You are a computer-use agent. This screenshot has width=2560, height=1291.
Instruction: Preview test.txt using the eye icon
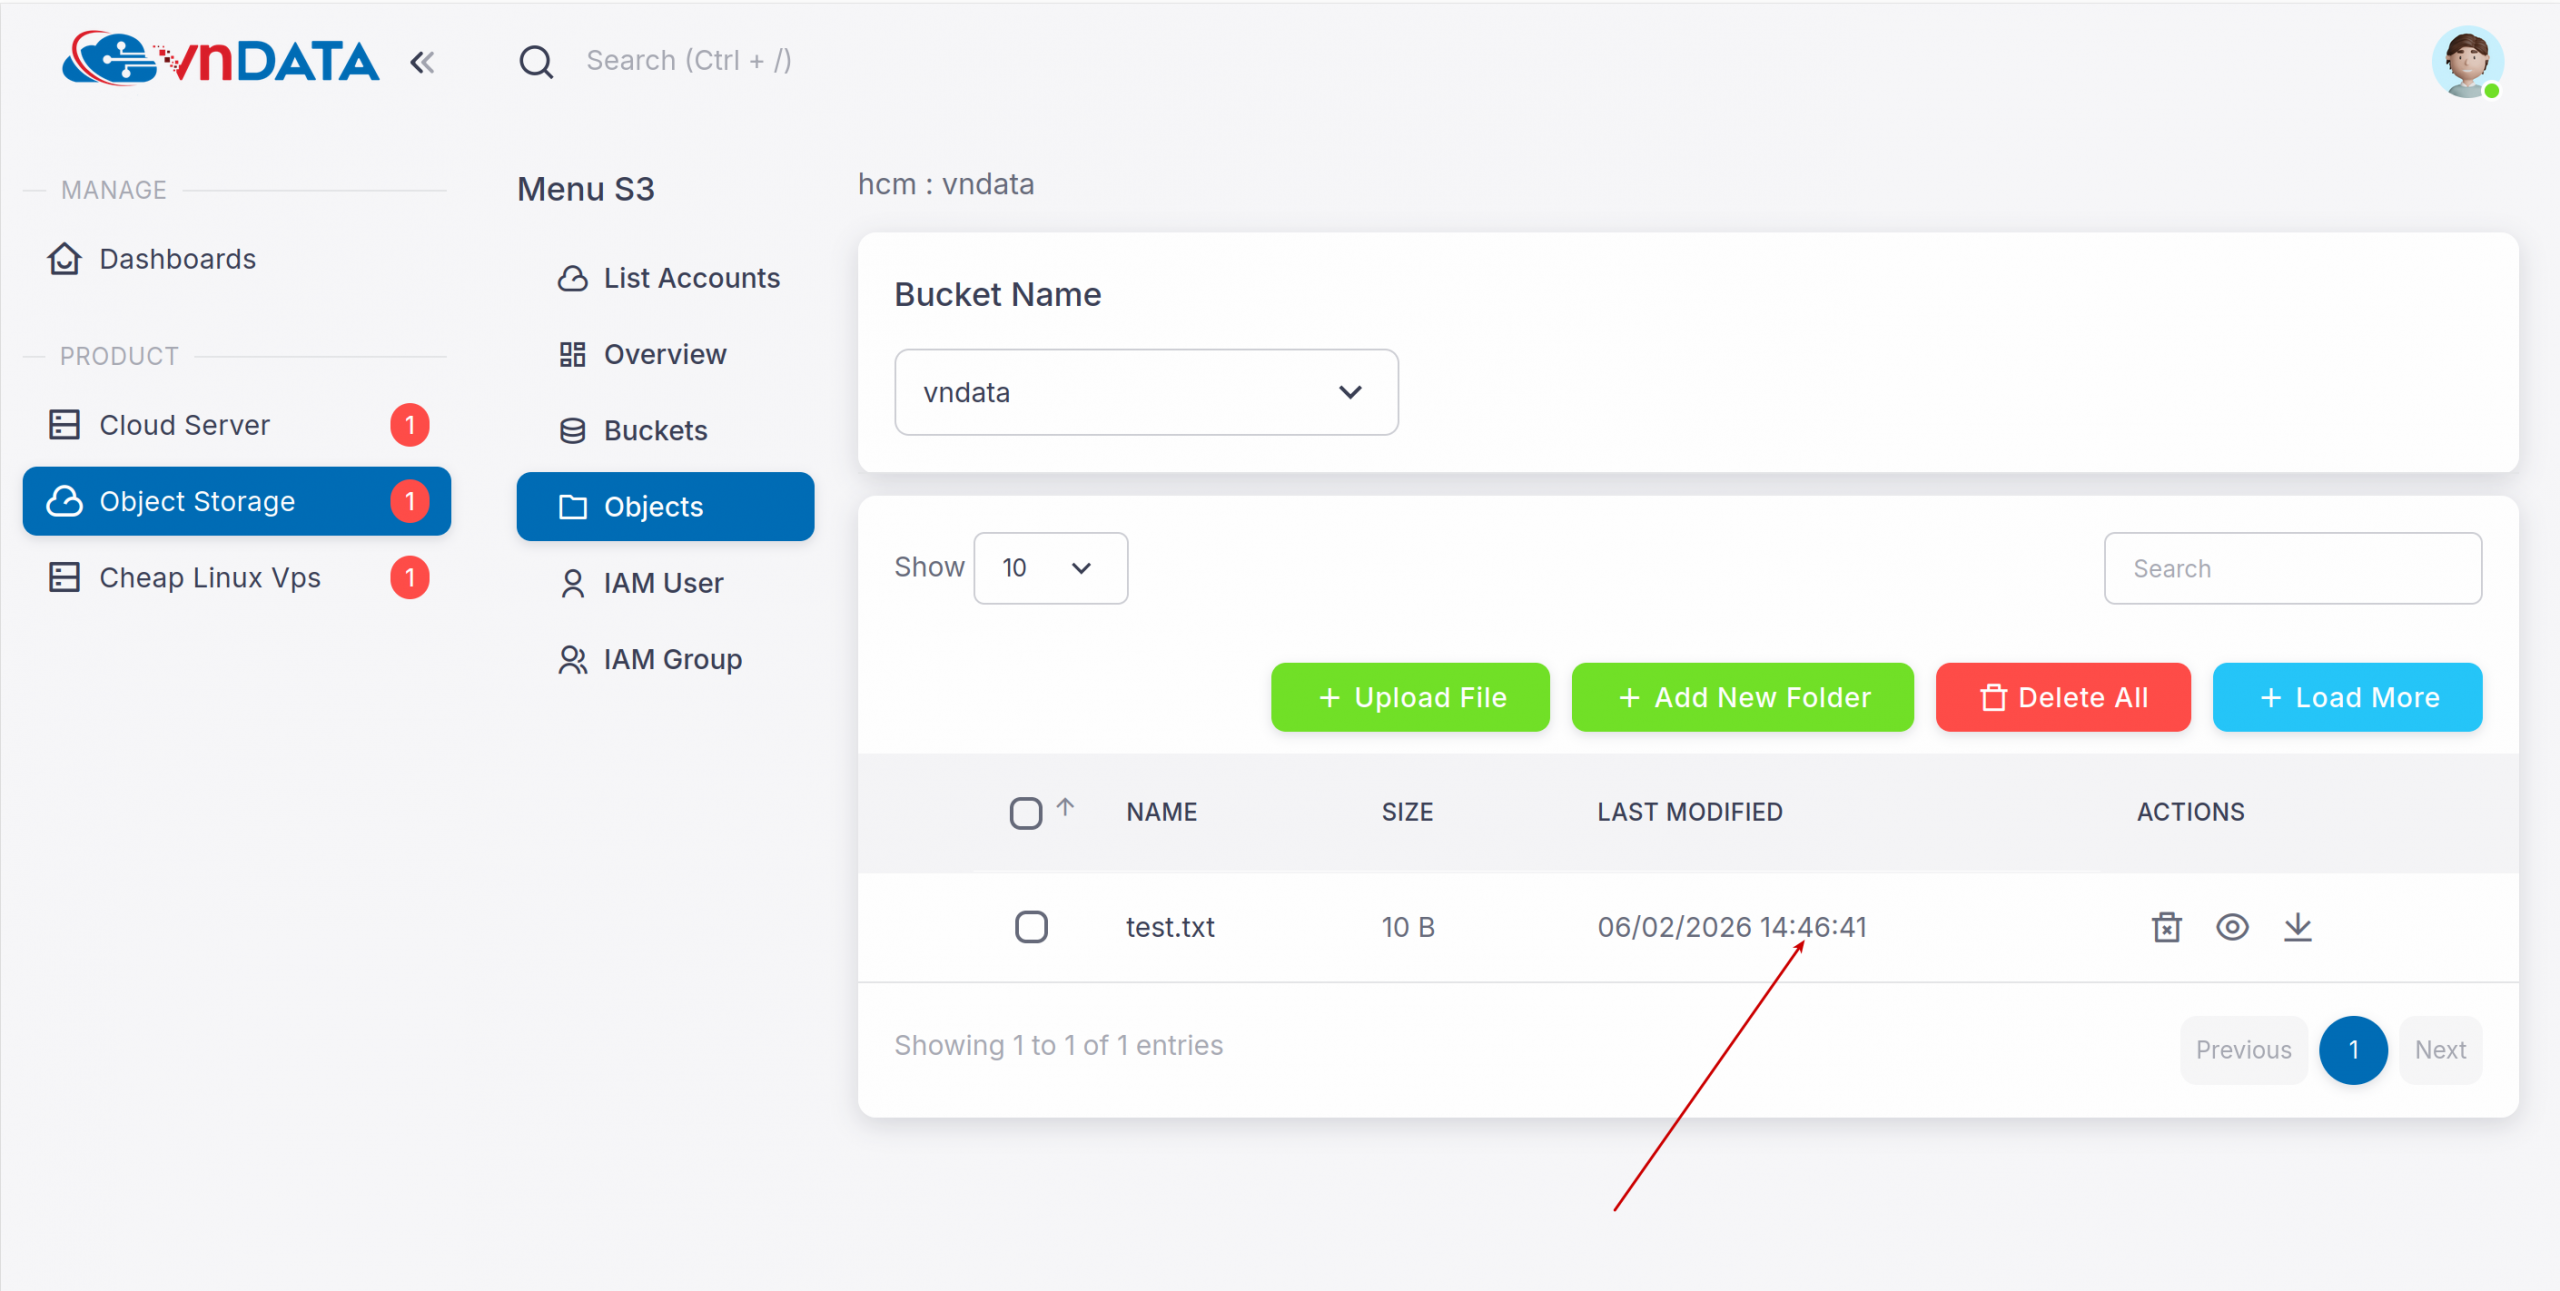point(2231,927)
